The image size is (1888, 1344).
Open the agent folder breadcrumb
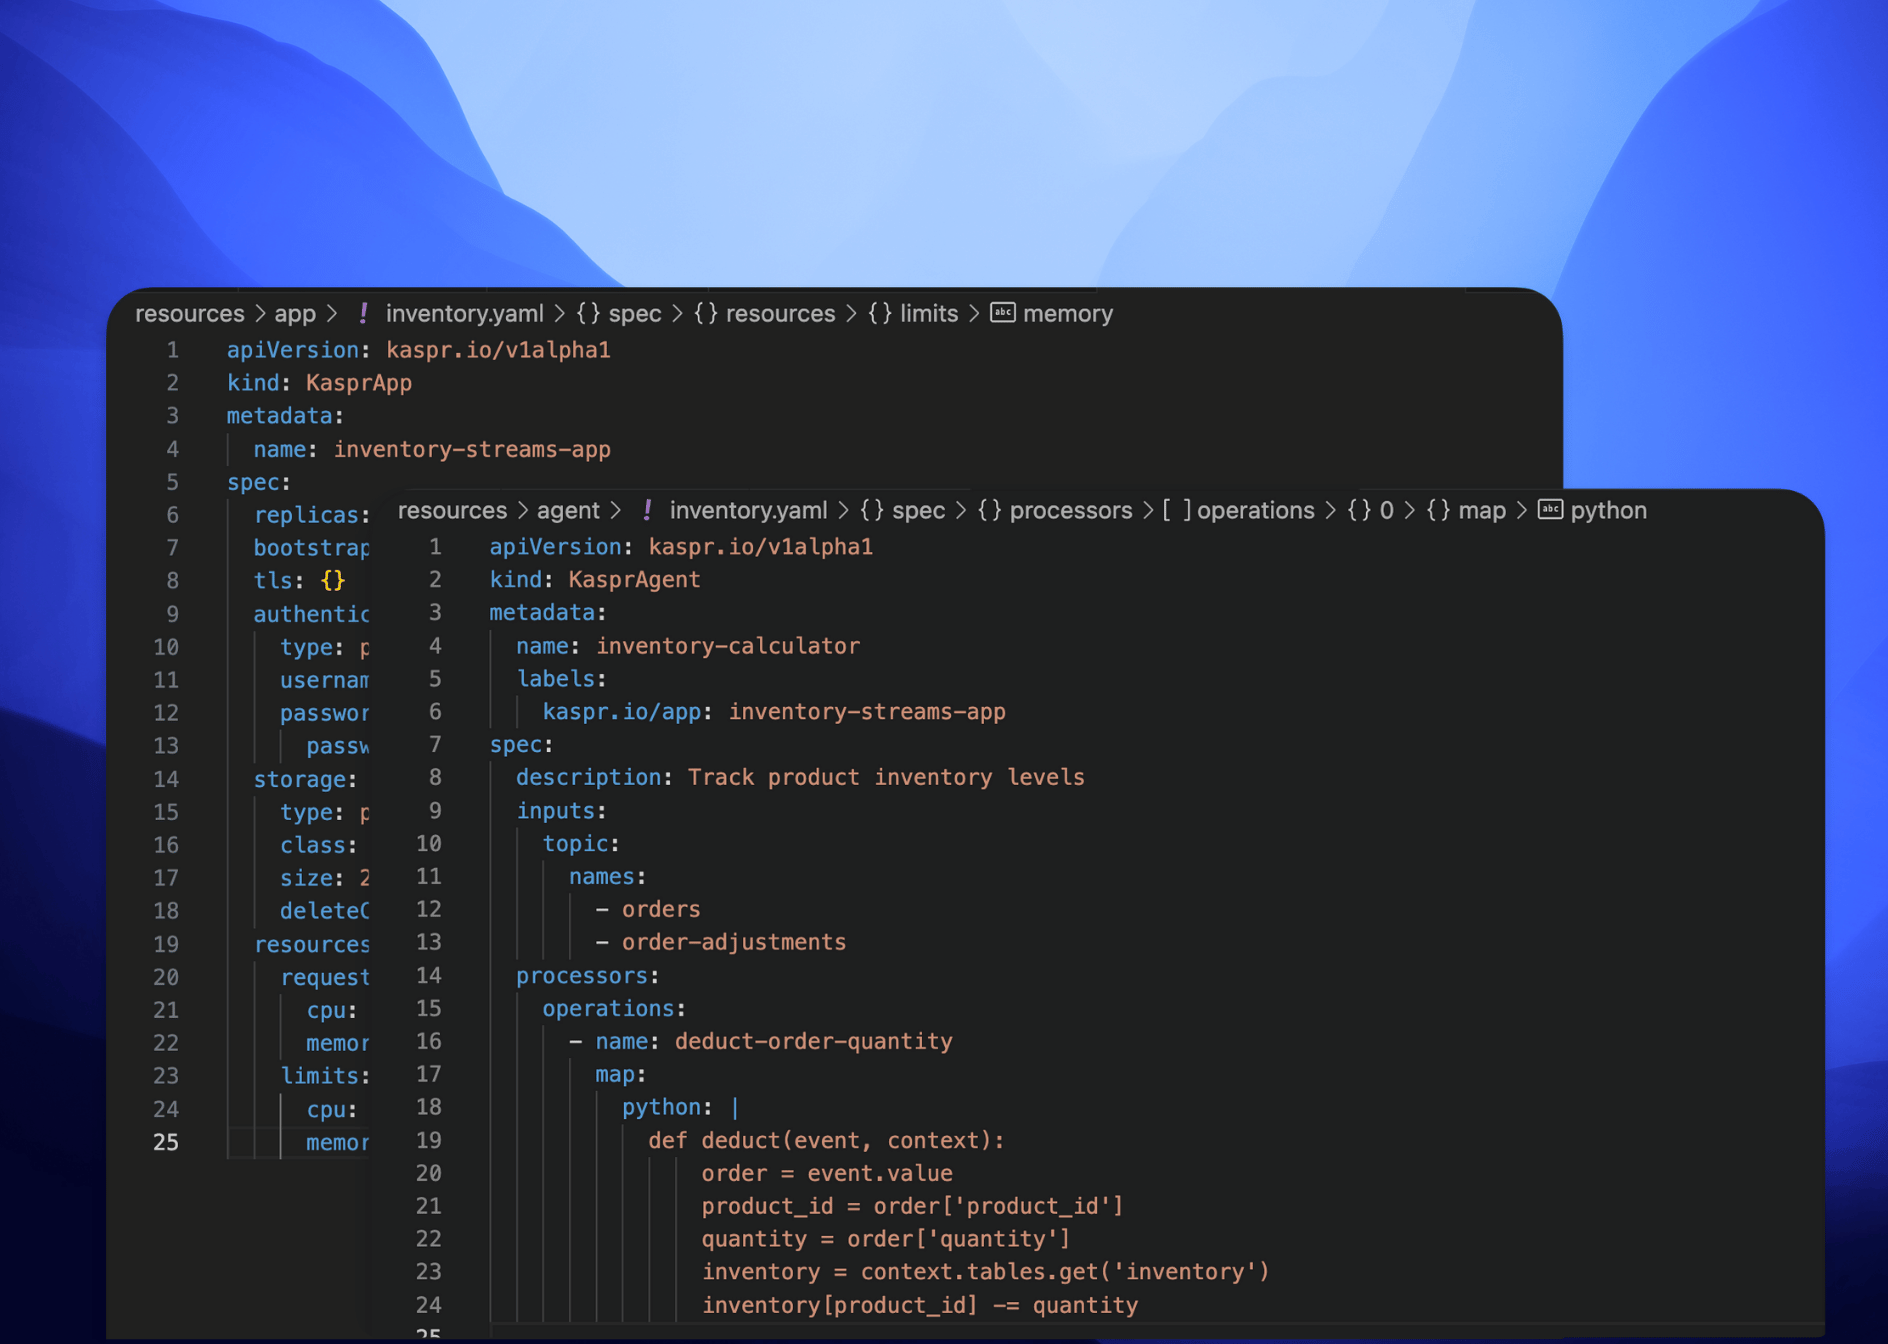coord(568,511)
